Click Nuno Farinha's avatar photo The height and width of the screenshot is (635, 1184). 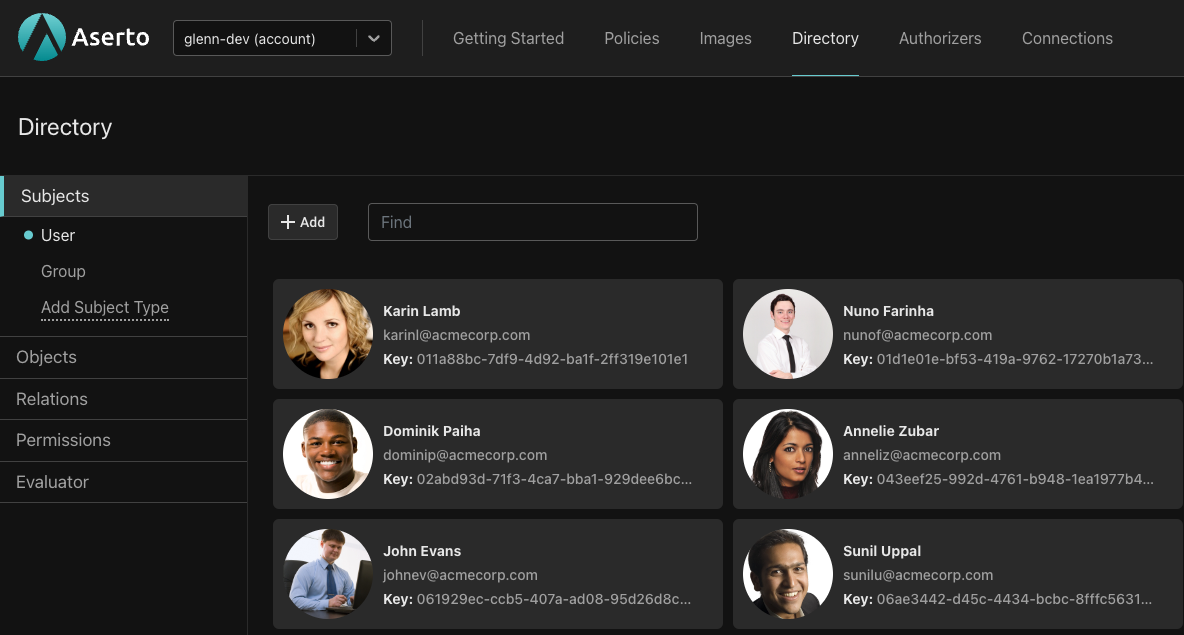[788, 334]
